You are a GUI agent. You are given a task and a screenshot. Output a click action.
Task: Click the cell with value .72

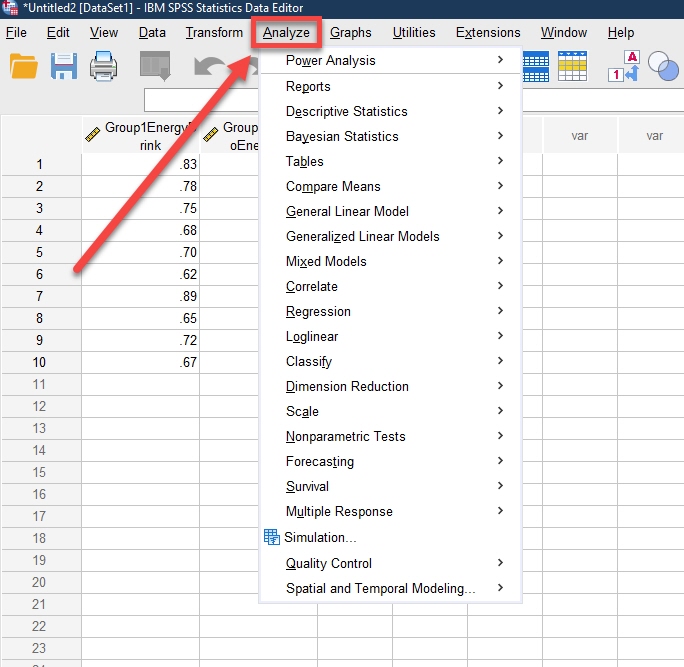coord(140,340)
